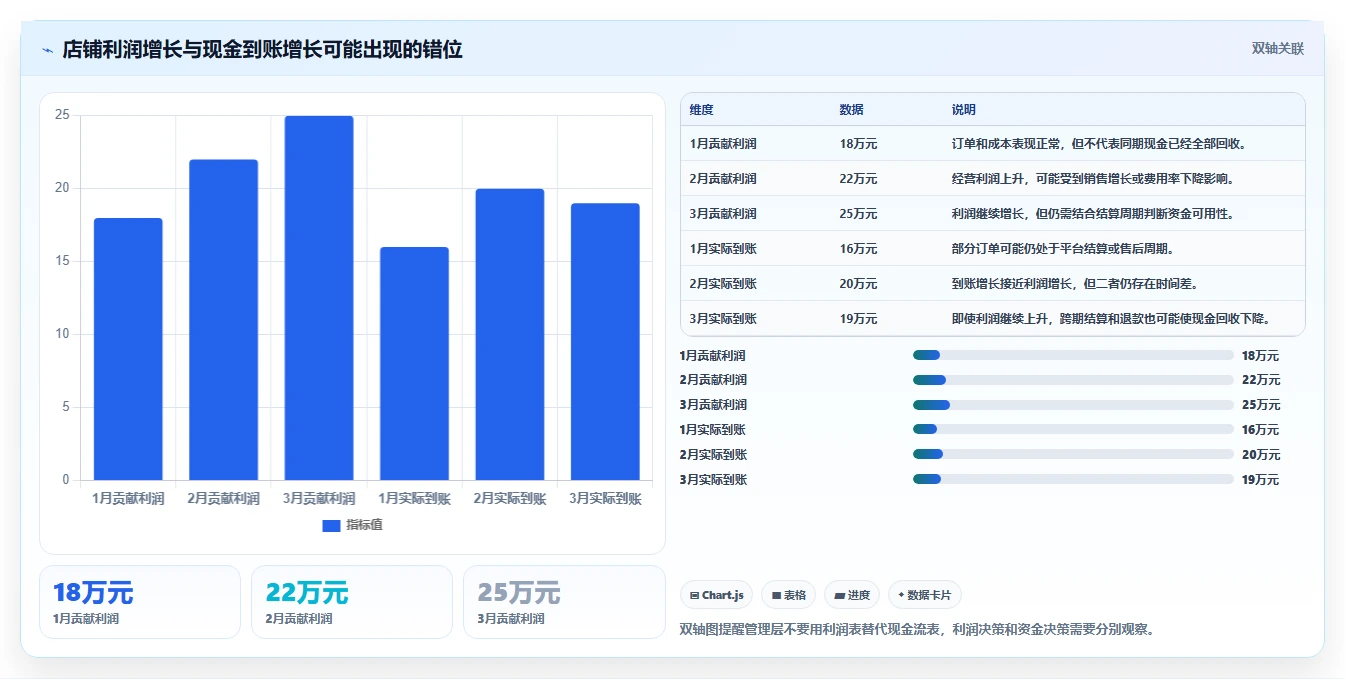
Task: Click the 19万元 cell in the table
Action: [858, 319]
